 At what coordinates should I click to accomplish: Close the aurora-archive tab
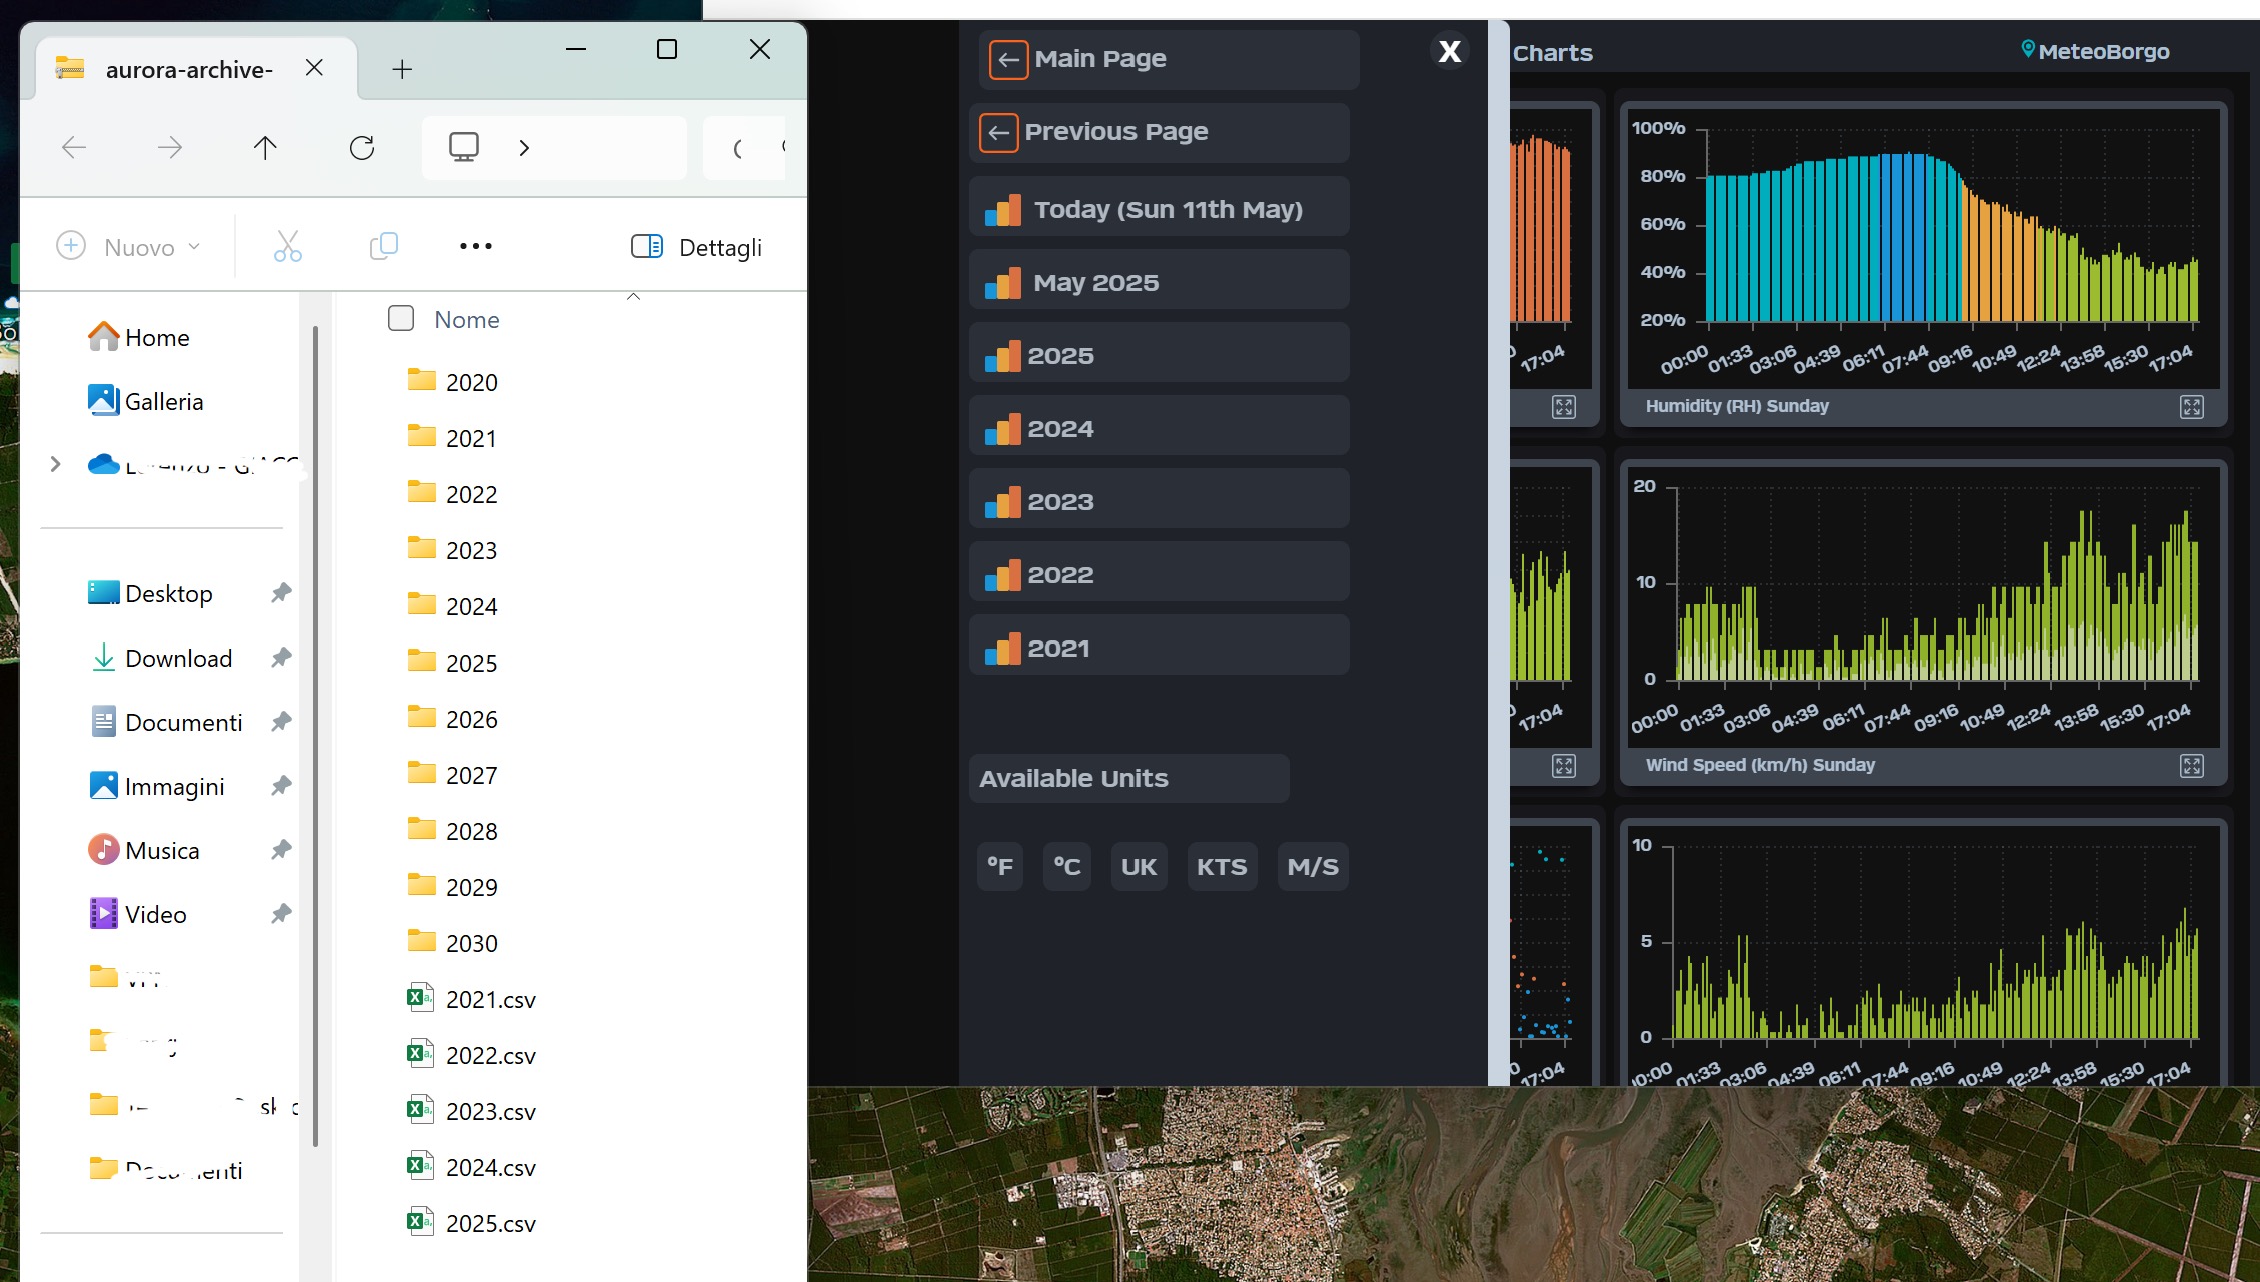314,68
